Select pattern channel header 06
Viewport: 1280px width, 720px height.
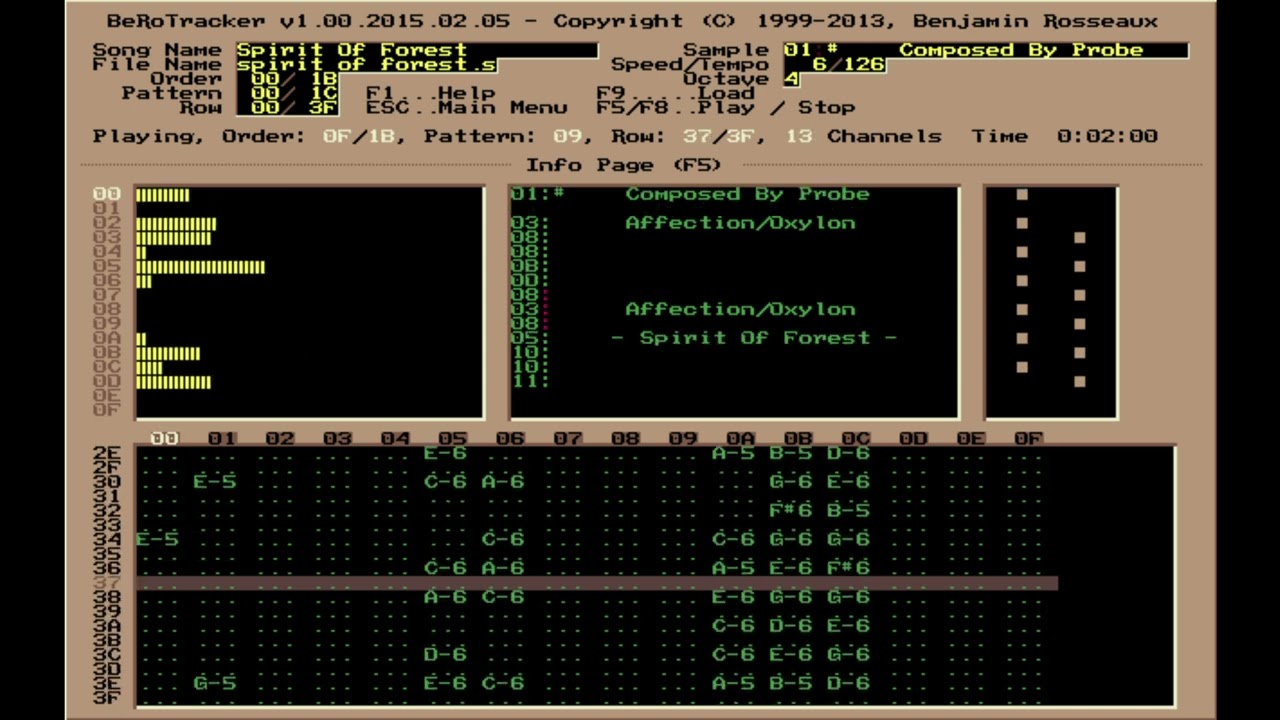[510, 438]
